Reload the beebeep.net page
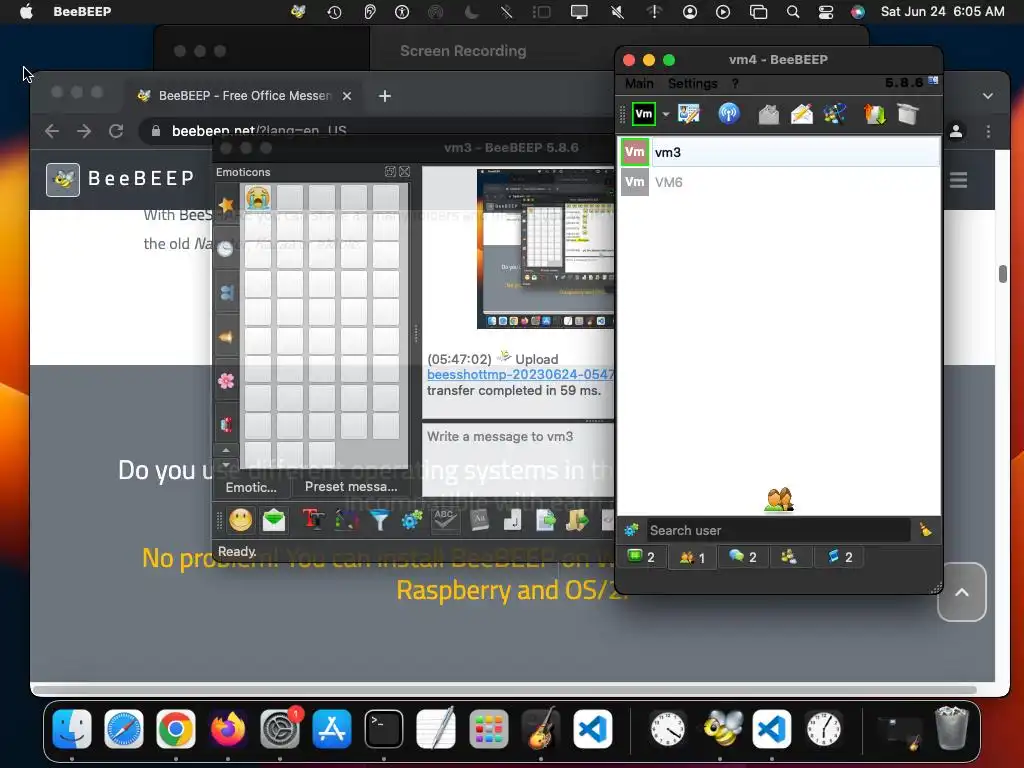Image resolution: width=1024 pixels, height=768 pixels. [116, 131]
